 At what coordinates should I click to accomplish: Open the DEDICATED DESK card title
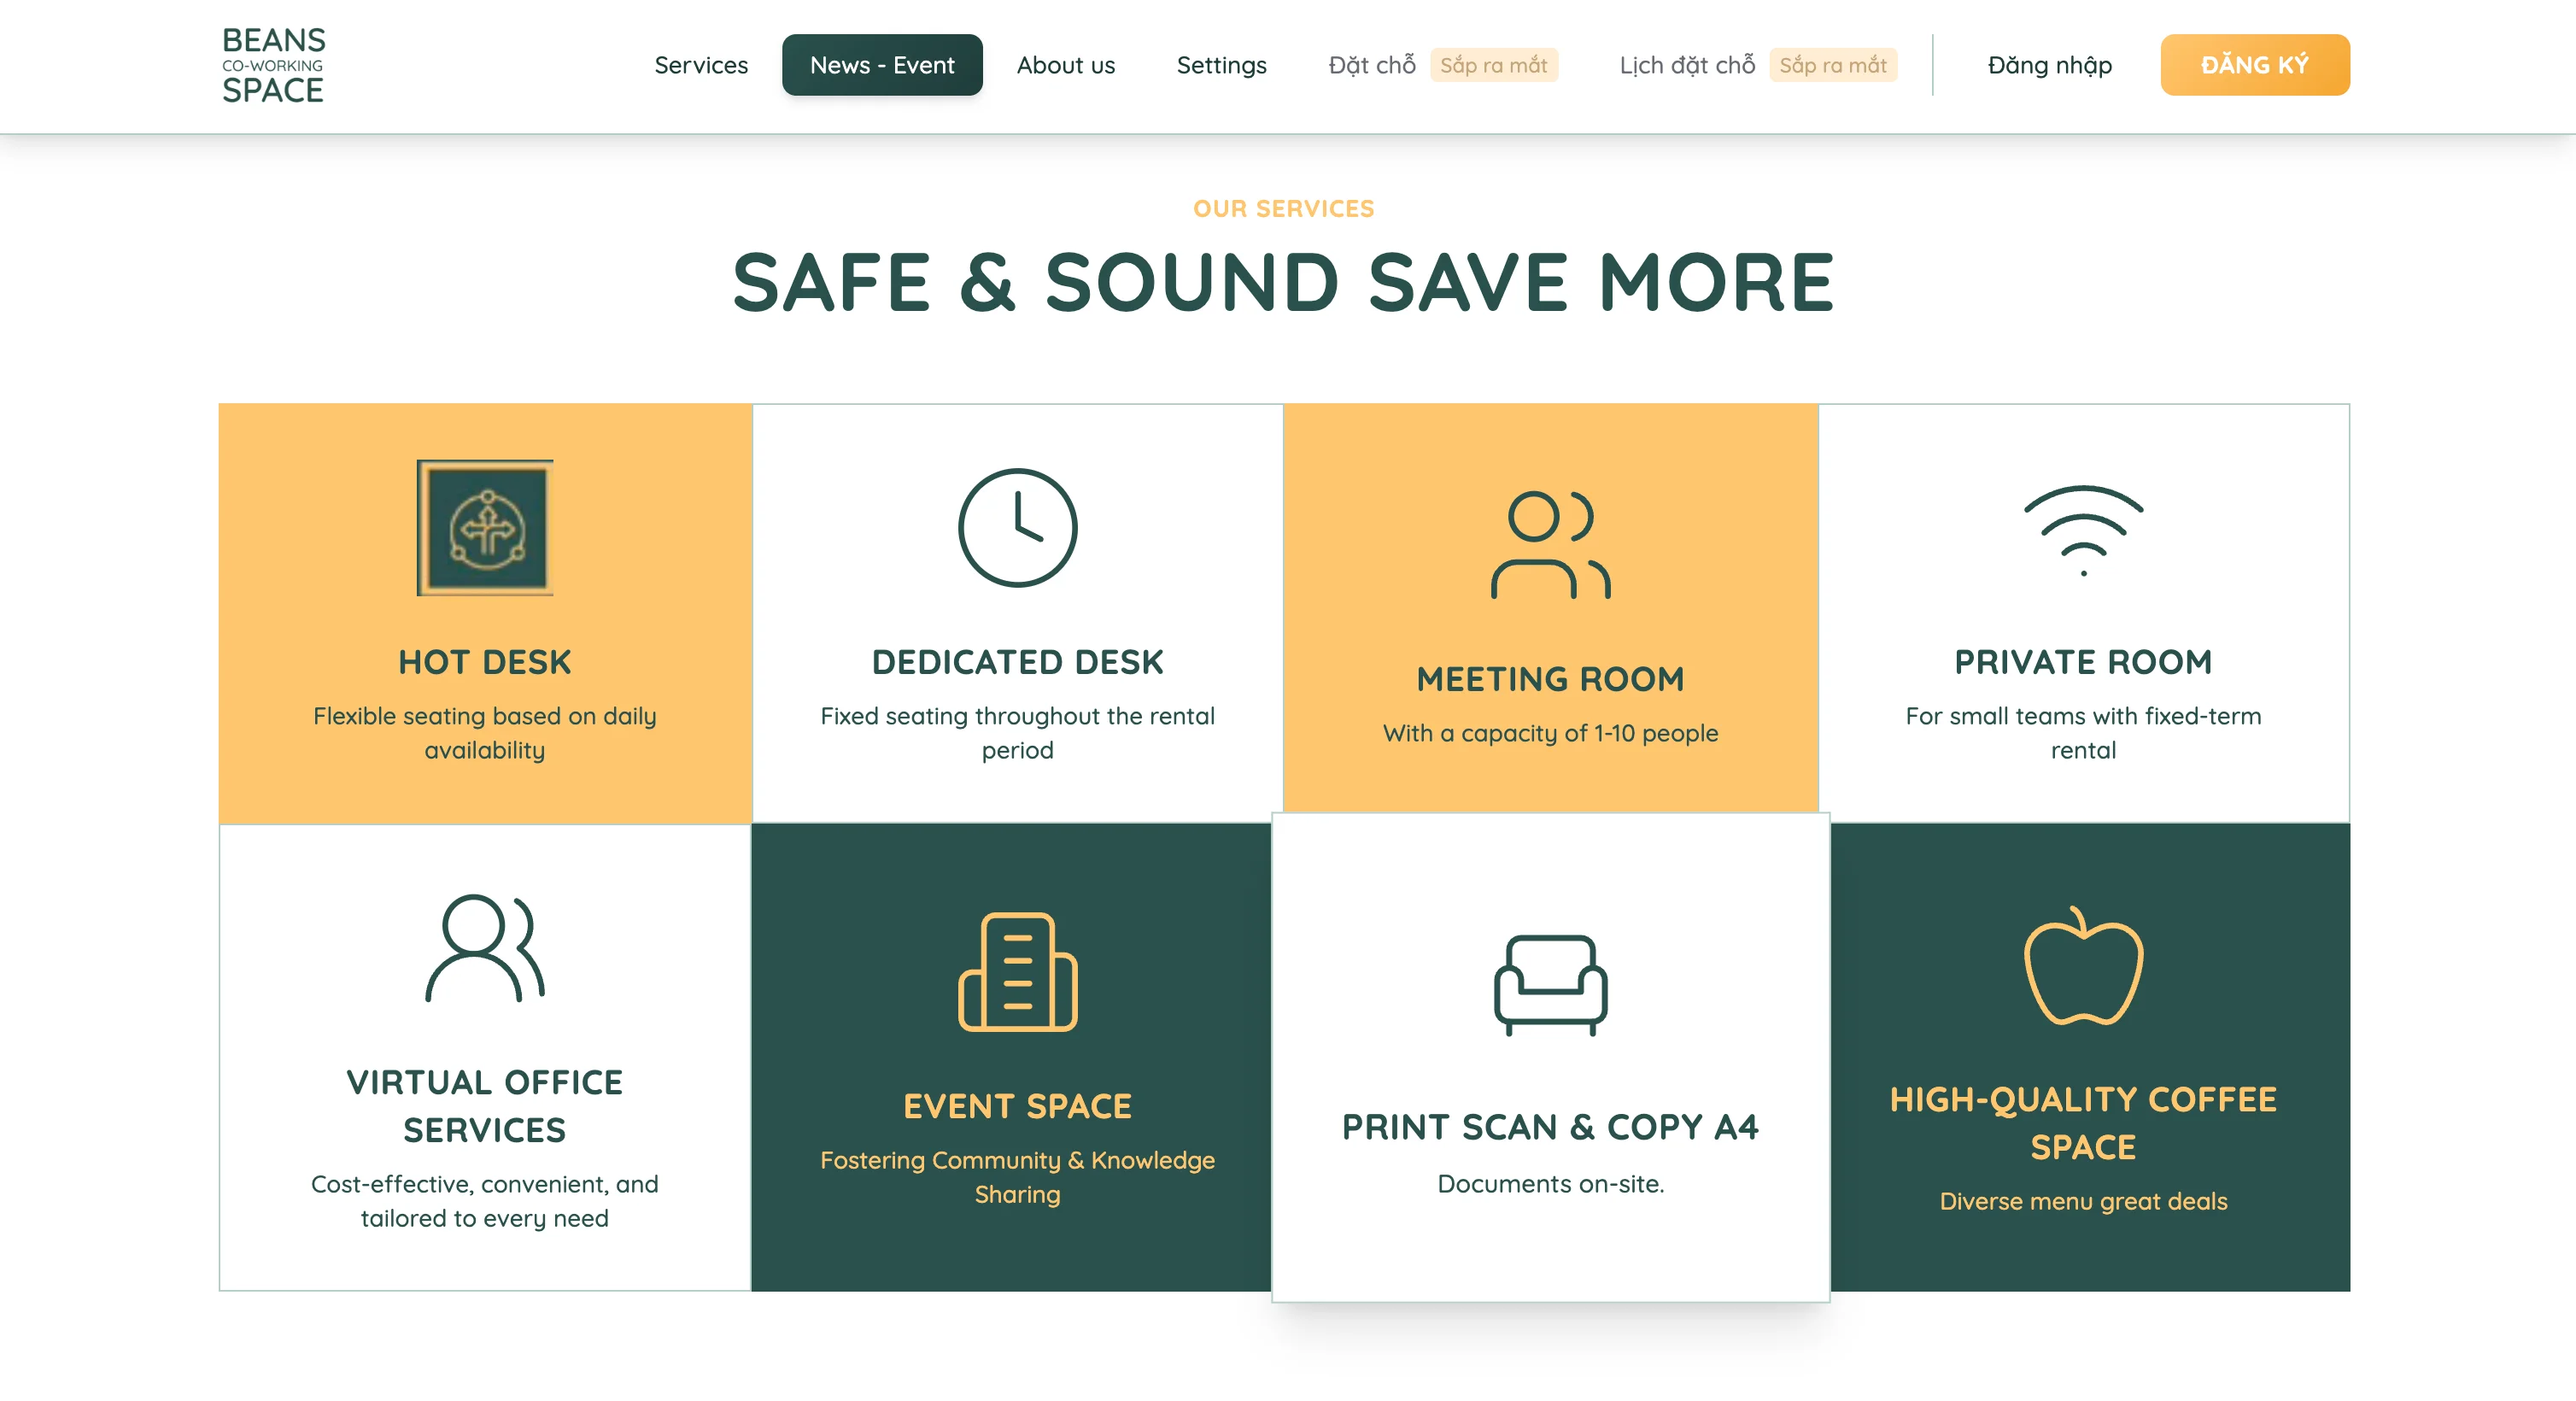coord(1017,662)
